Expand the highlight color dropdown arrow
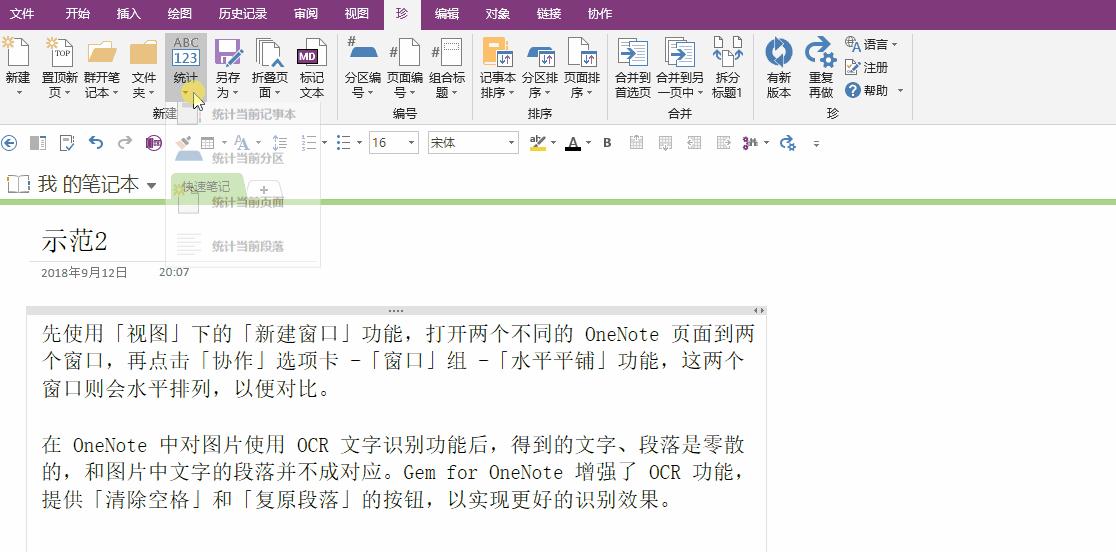The height and width of the screenshot is (552, 1116). coord(553,143)
